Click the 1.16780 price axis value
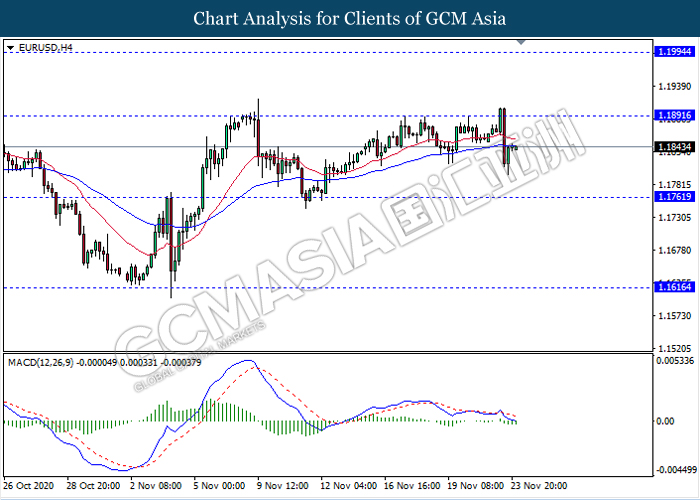The height and width of the screenshot is (500, 700). (675, 250)
